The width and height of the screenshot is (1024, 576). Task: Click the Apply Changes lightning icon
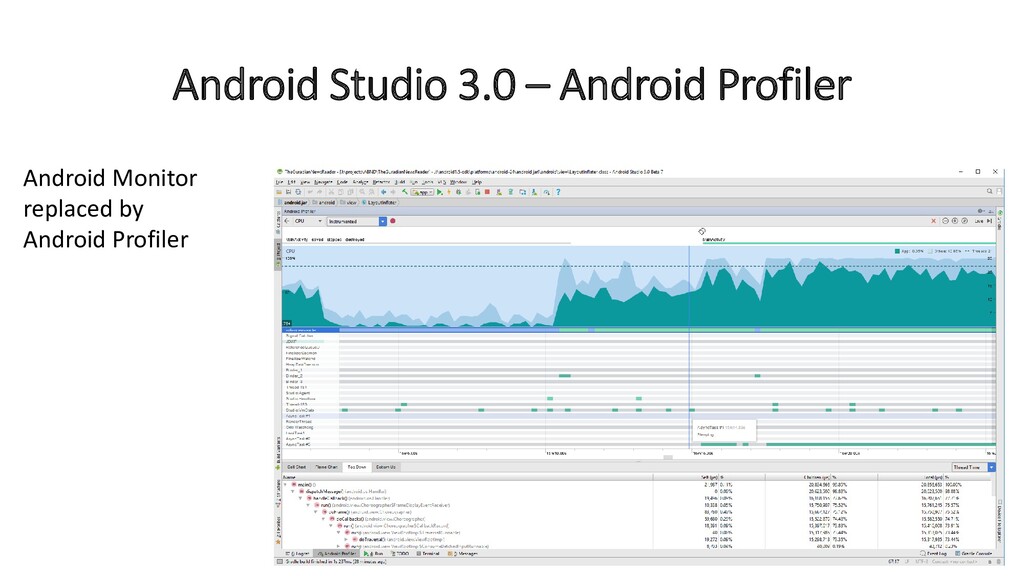[449, 192]
